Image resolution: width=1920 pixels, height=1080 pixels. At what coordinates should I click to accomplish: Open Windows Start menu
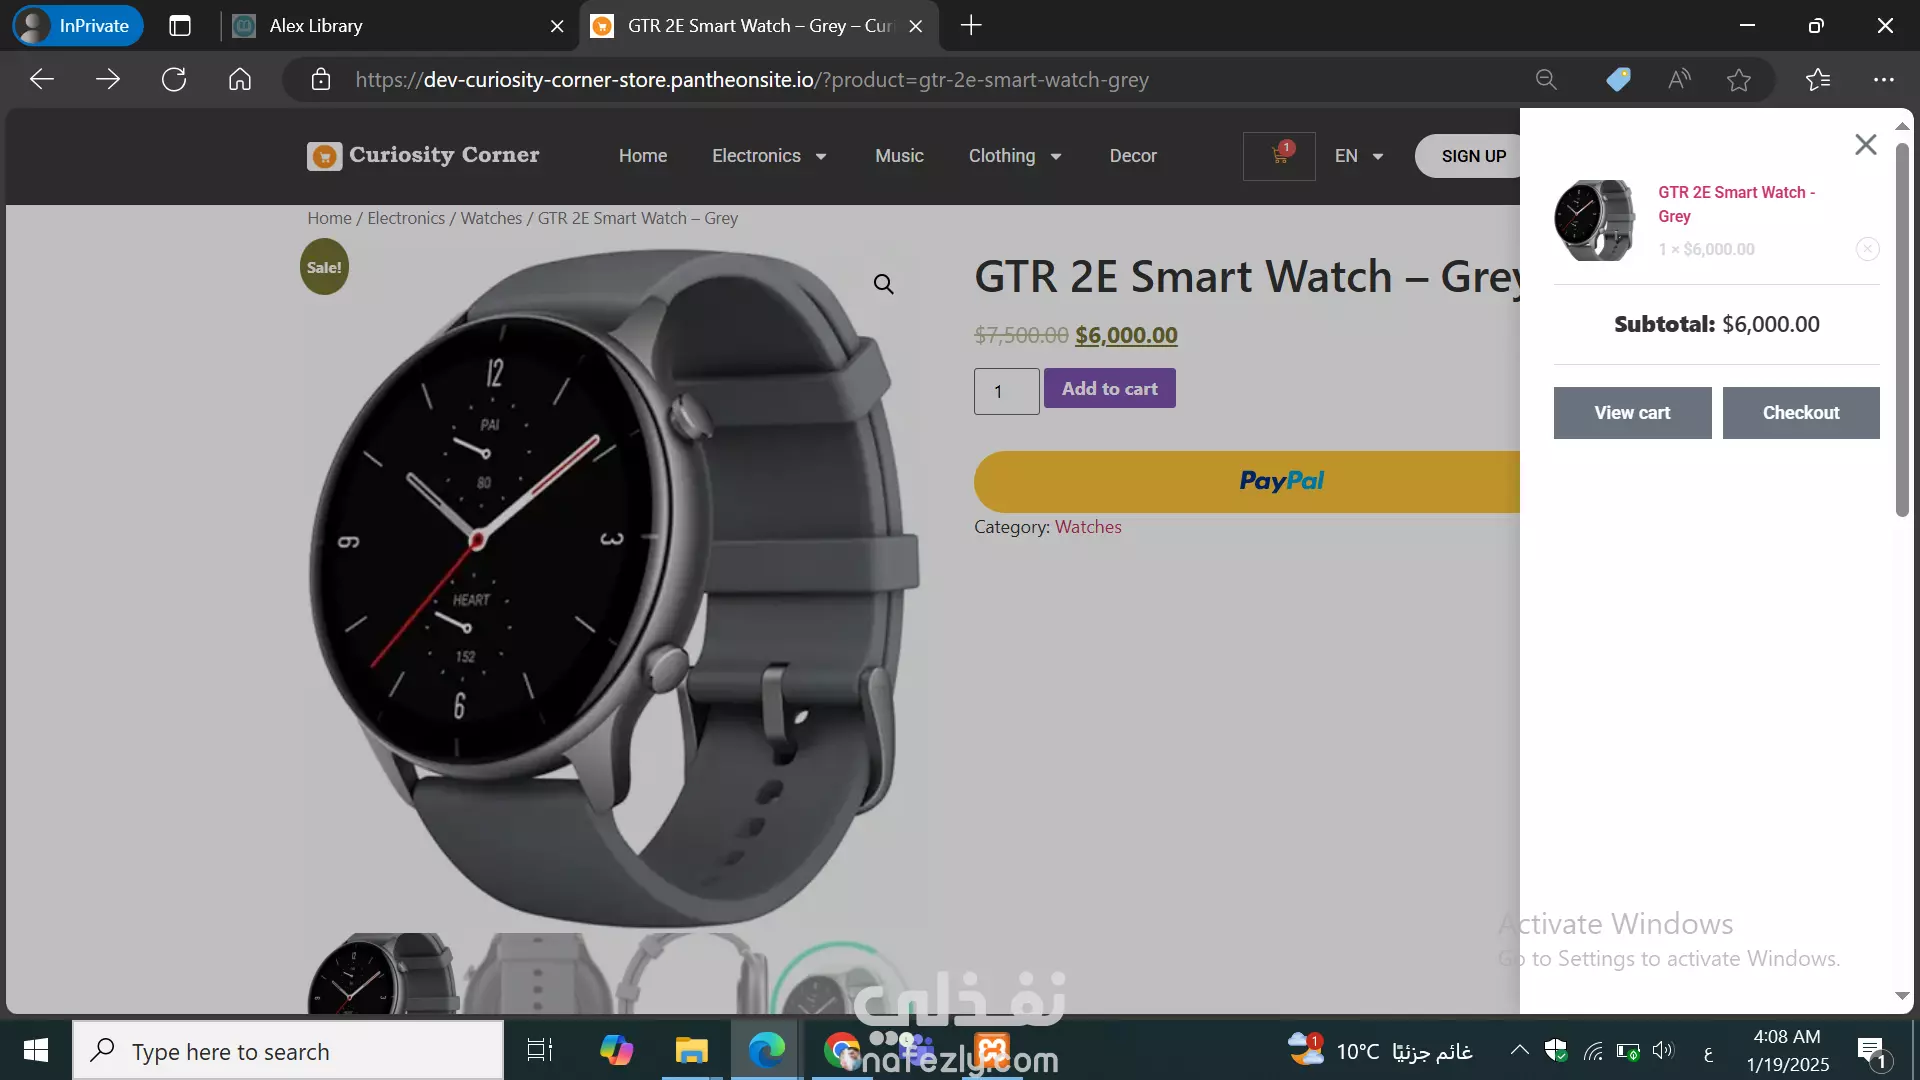point(36,1050)
